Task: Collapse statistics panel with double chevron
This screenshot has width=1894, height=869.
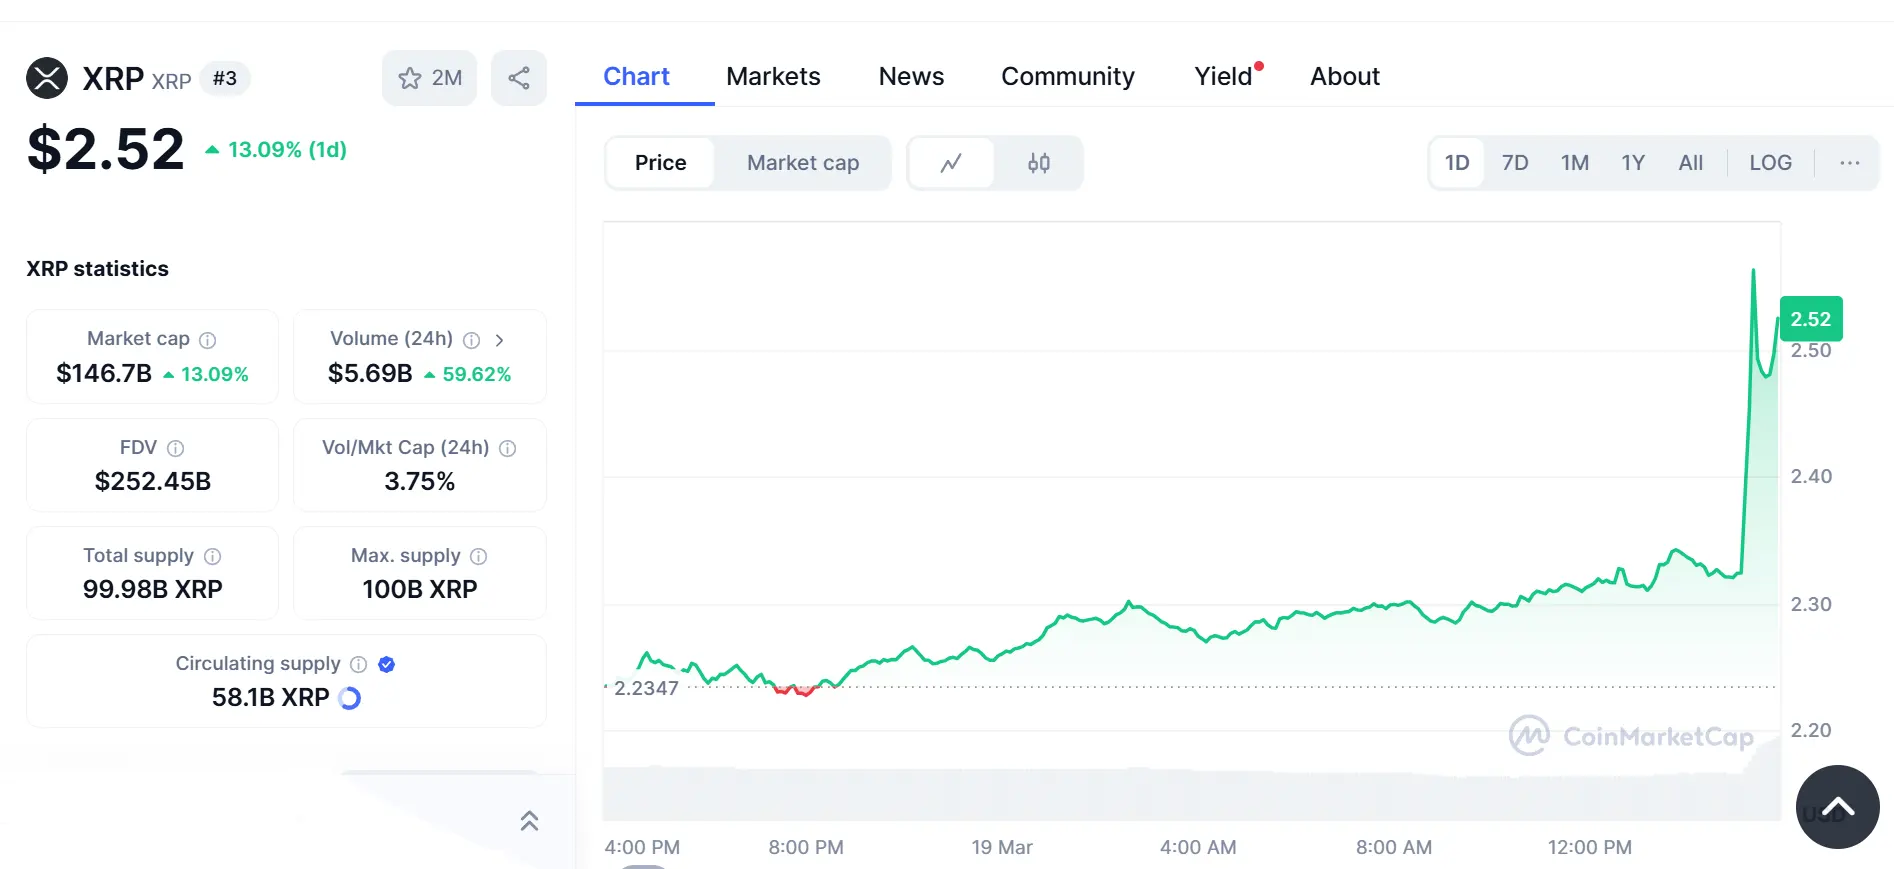Action: (530, 821)
